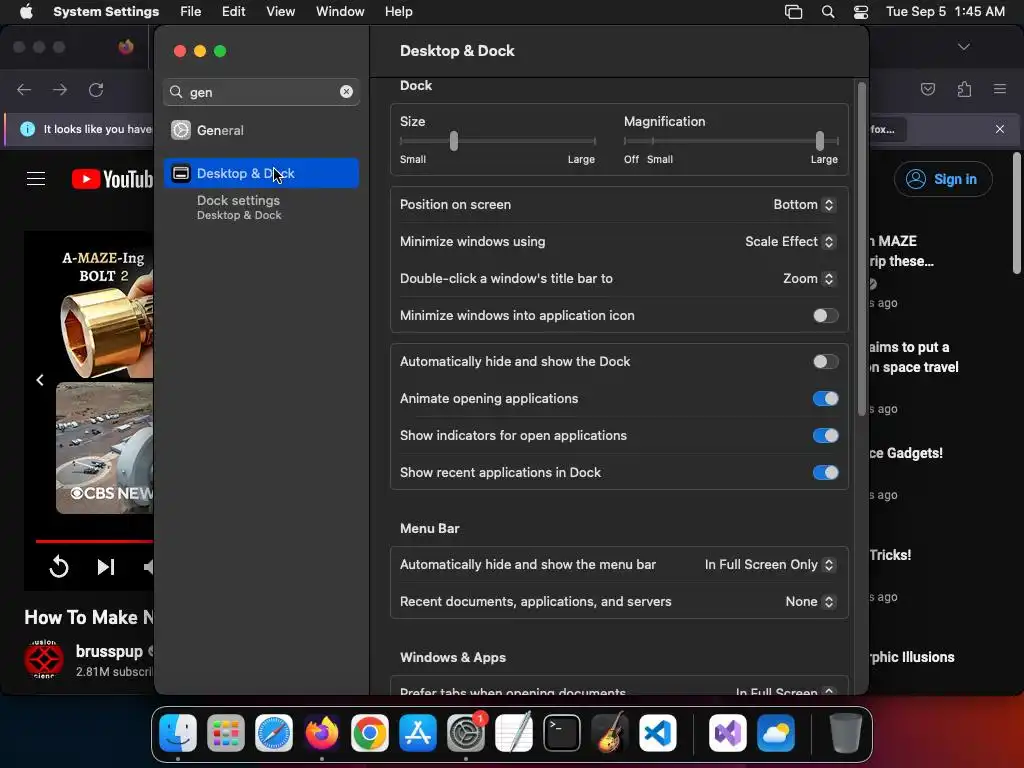
Task: Change Minimize windows using Scale Effect popup
Action: pos(790,242)
